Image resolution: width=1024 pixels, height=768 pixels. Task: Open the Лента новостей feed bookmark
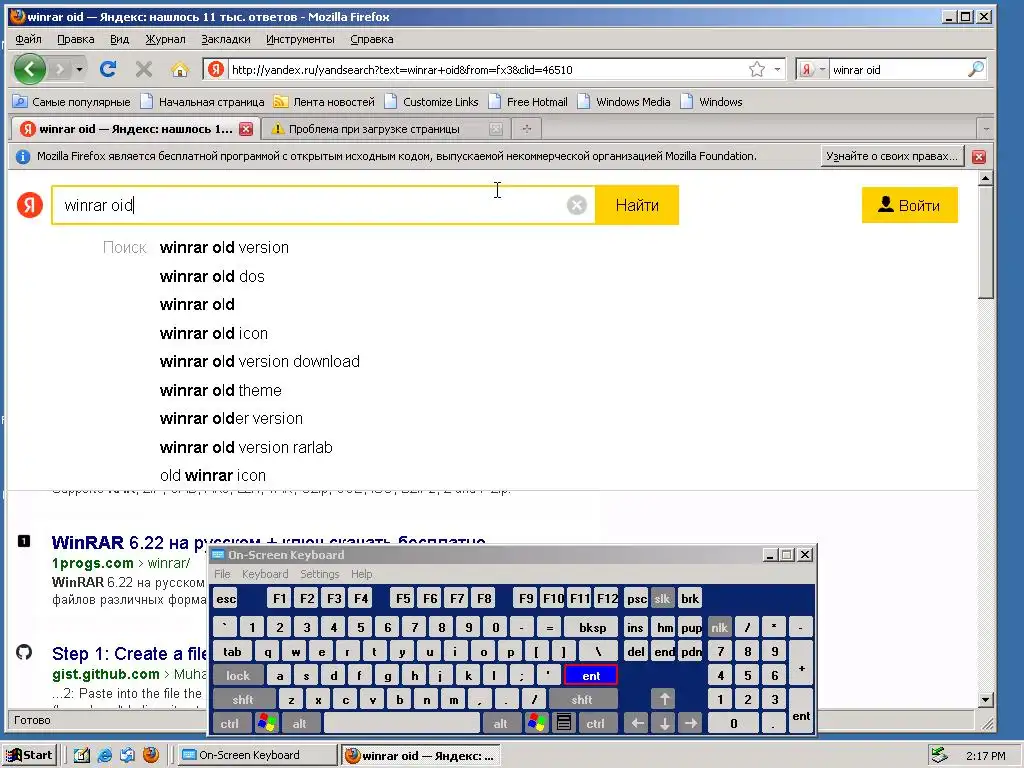(x=325, y=102)
